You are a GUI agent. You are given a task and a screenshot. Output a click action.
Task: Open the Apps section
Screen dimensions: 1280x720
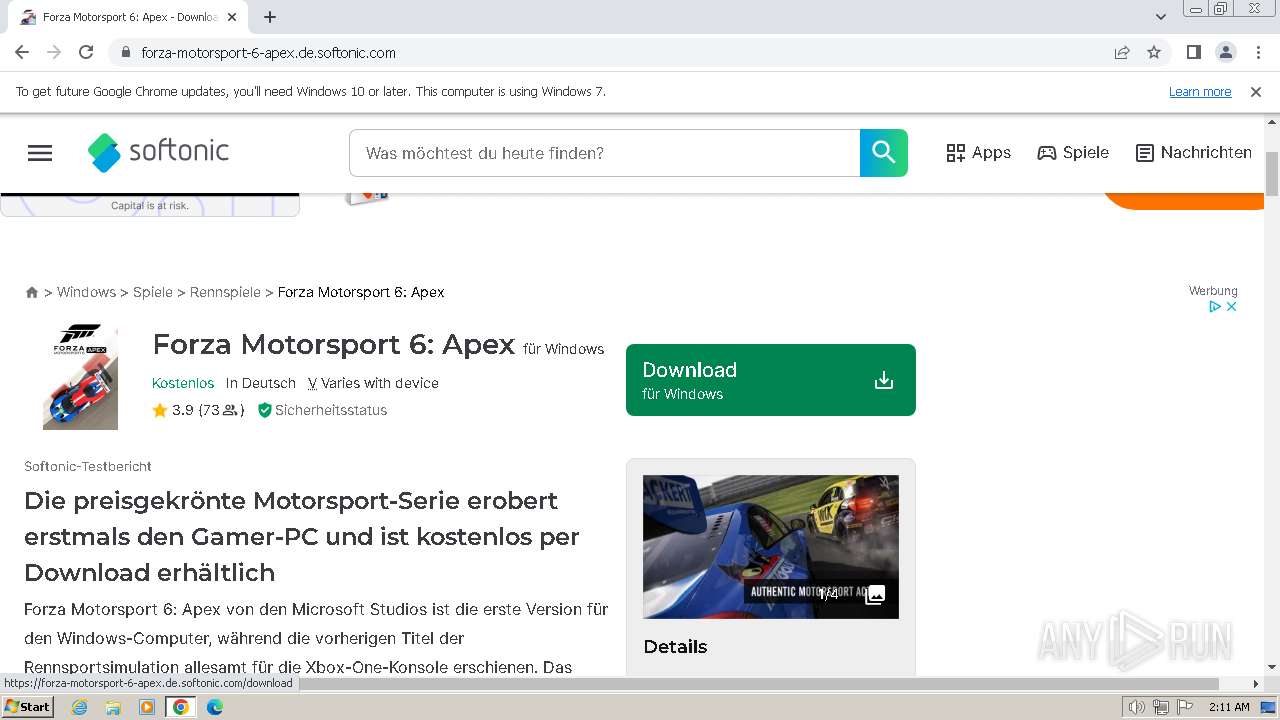pos(978,153)
